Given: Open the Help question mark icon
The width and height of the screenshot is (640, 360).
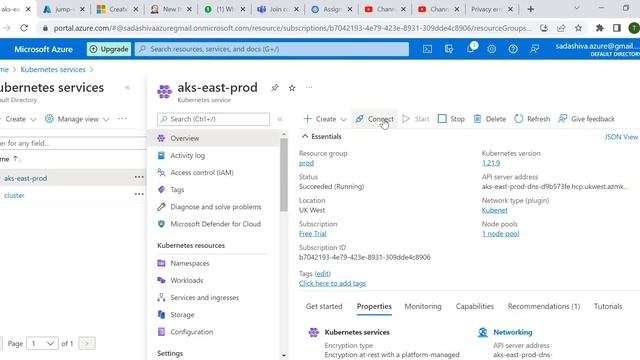Looking at the screenshot, I should tap(513, 49).
